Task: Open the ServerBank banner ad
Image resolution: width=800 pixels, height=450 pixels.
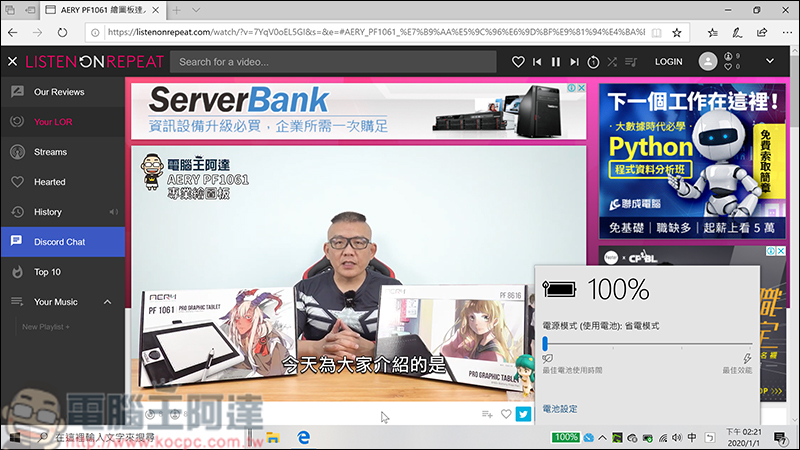Action: click(x=358, y=111)
